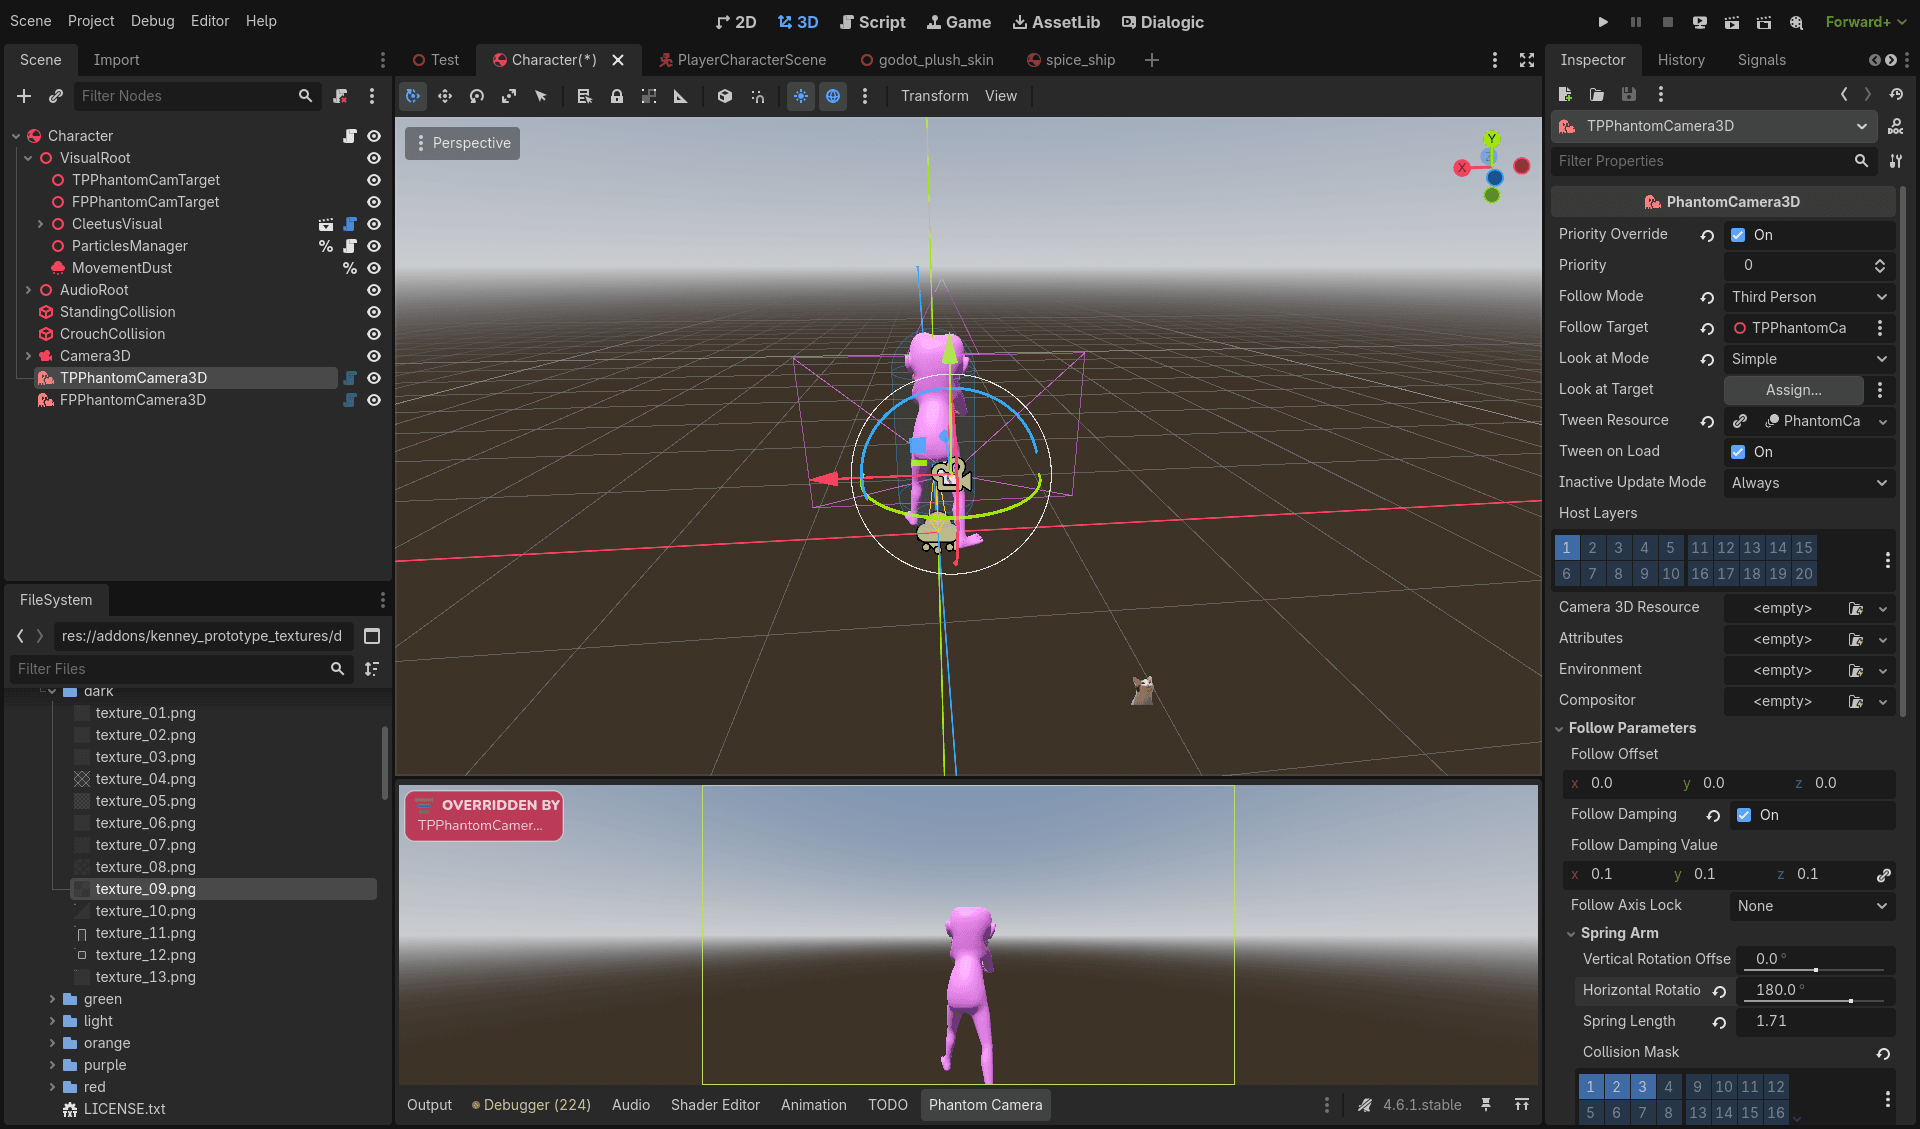Expand the AudioRoot node

tap(28, 290)
